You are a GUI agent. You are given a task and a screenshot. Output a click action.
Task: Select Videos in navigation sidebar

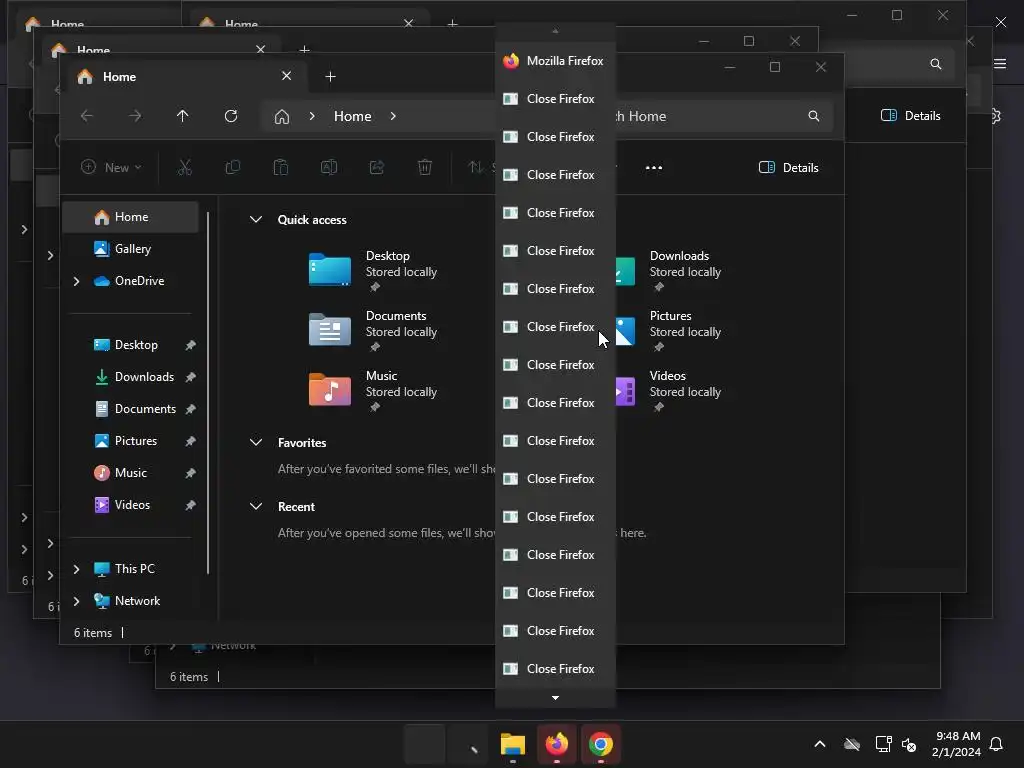point(131,505)
